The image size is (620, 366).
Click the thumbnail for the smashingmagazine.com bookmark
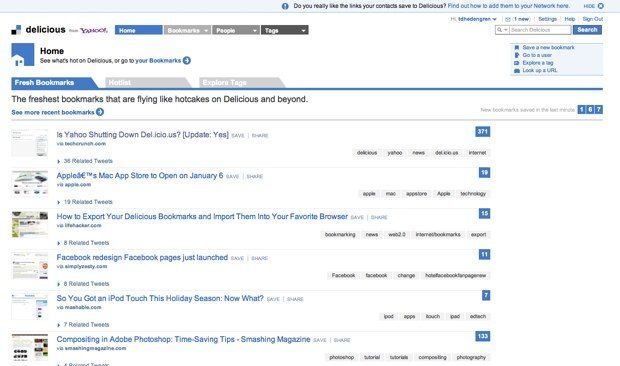(30, 347)
